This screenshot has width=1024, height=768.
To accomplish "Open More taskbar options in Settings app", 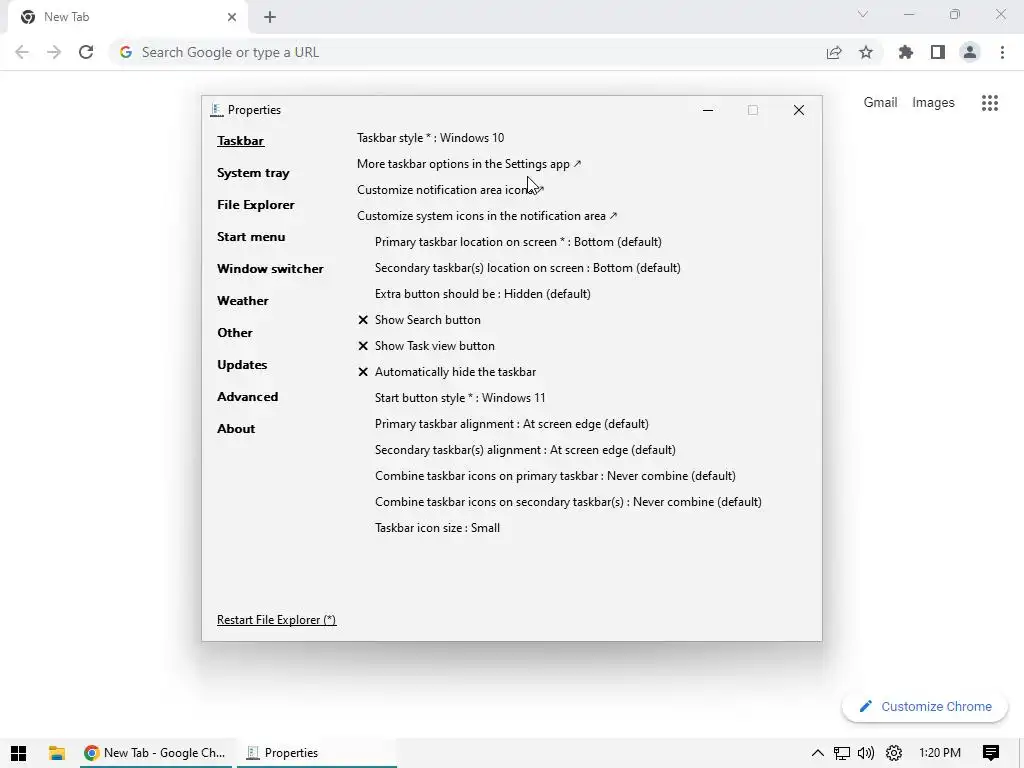I will (x=469, y=164).
